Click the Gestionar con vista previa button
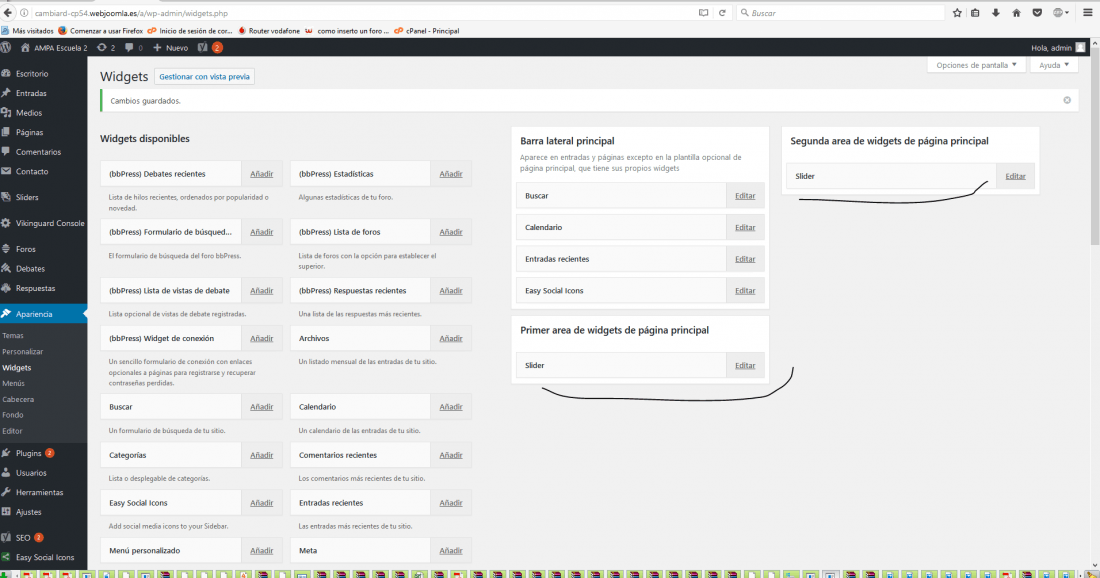The height and width of the screenshot is (578, 1100). pos(204,76)
